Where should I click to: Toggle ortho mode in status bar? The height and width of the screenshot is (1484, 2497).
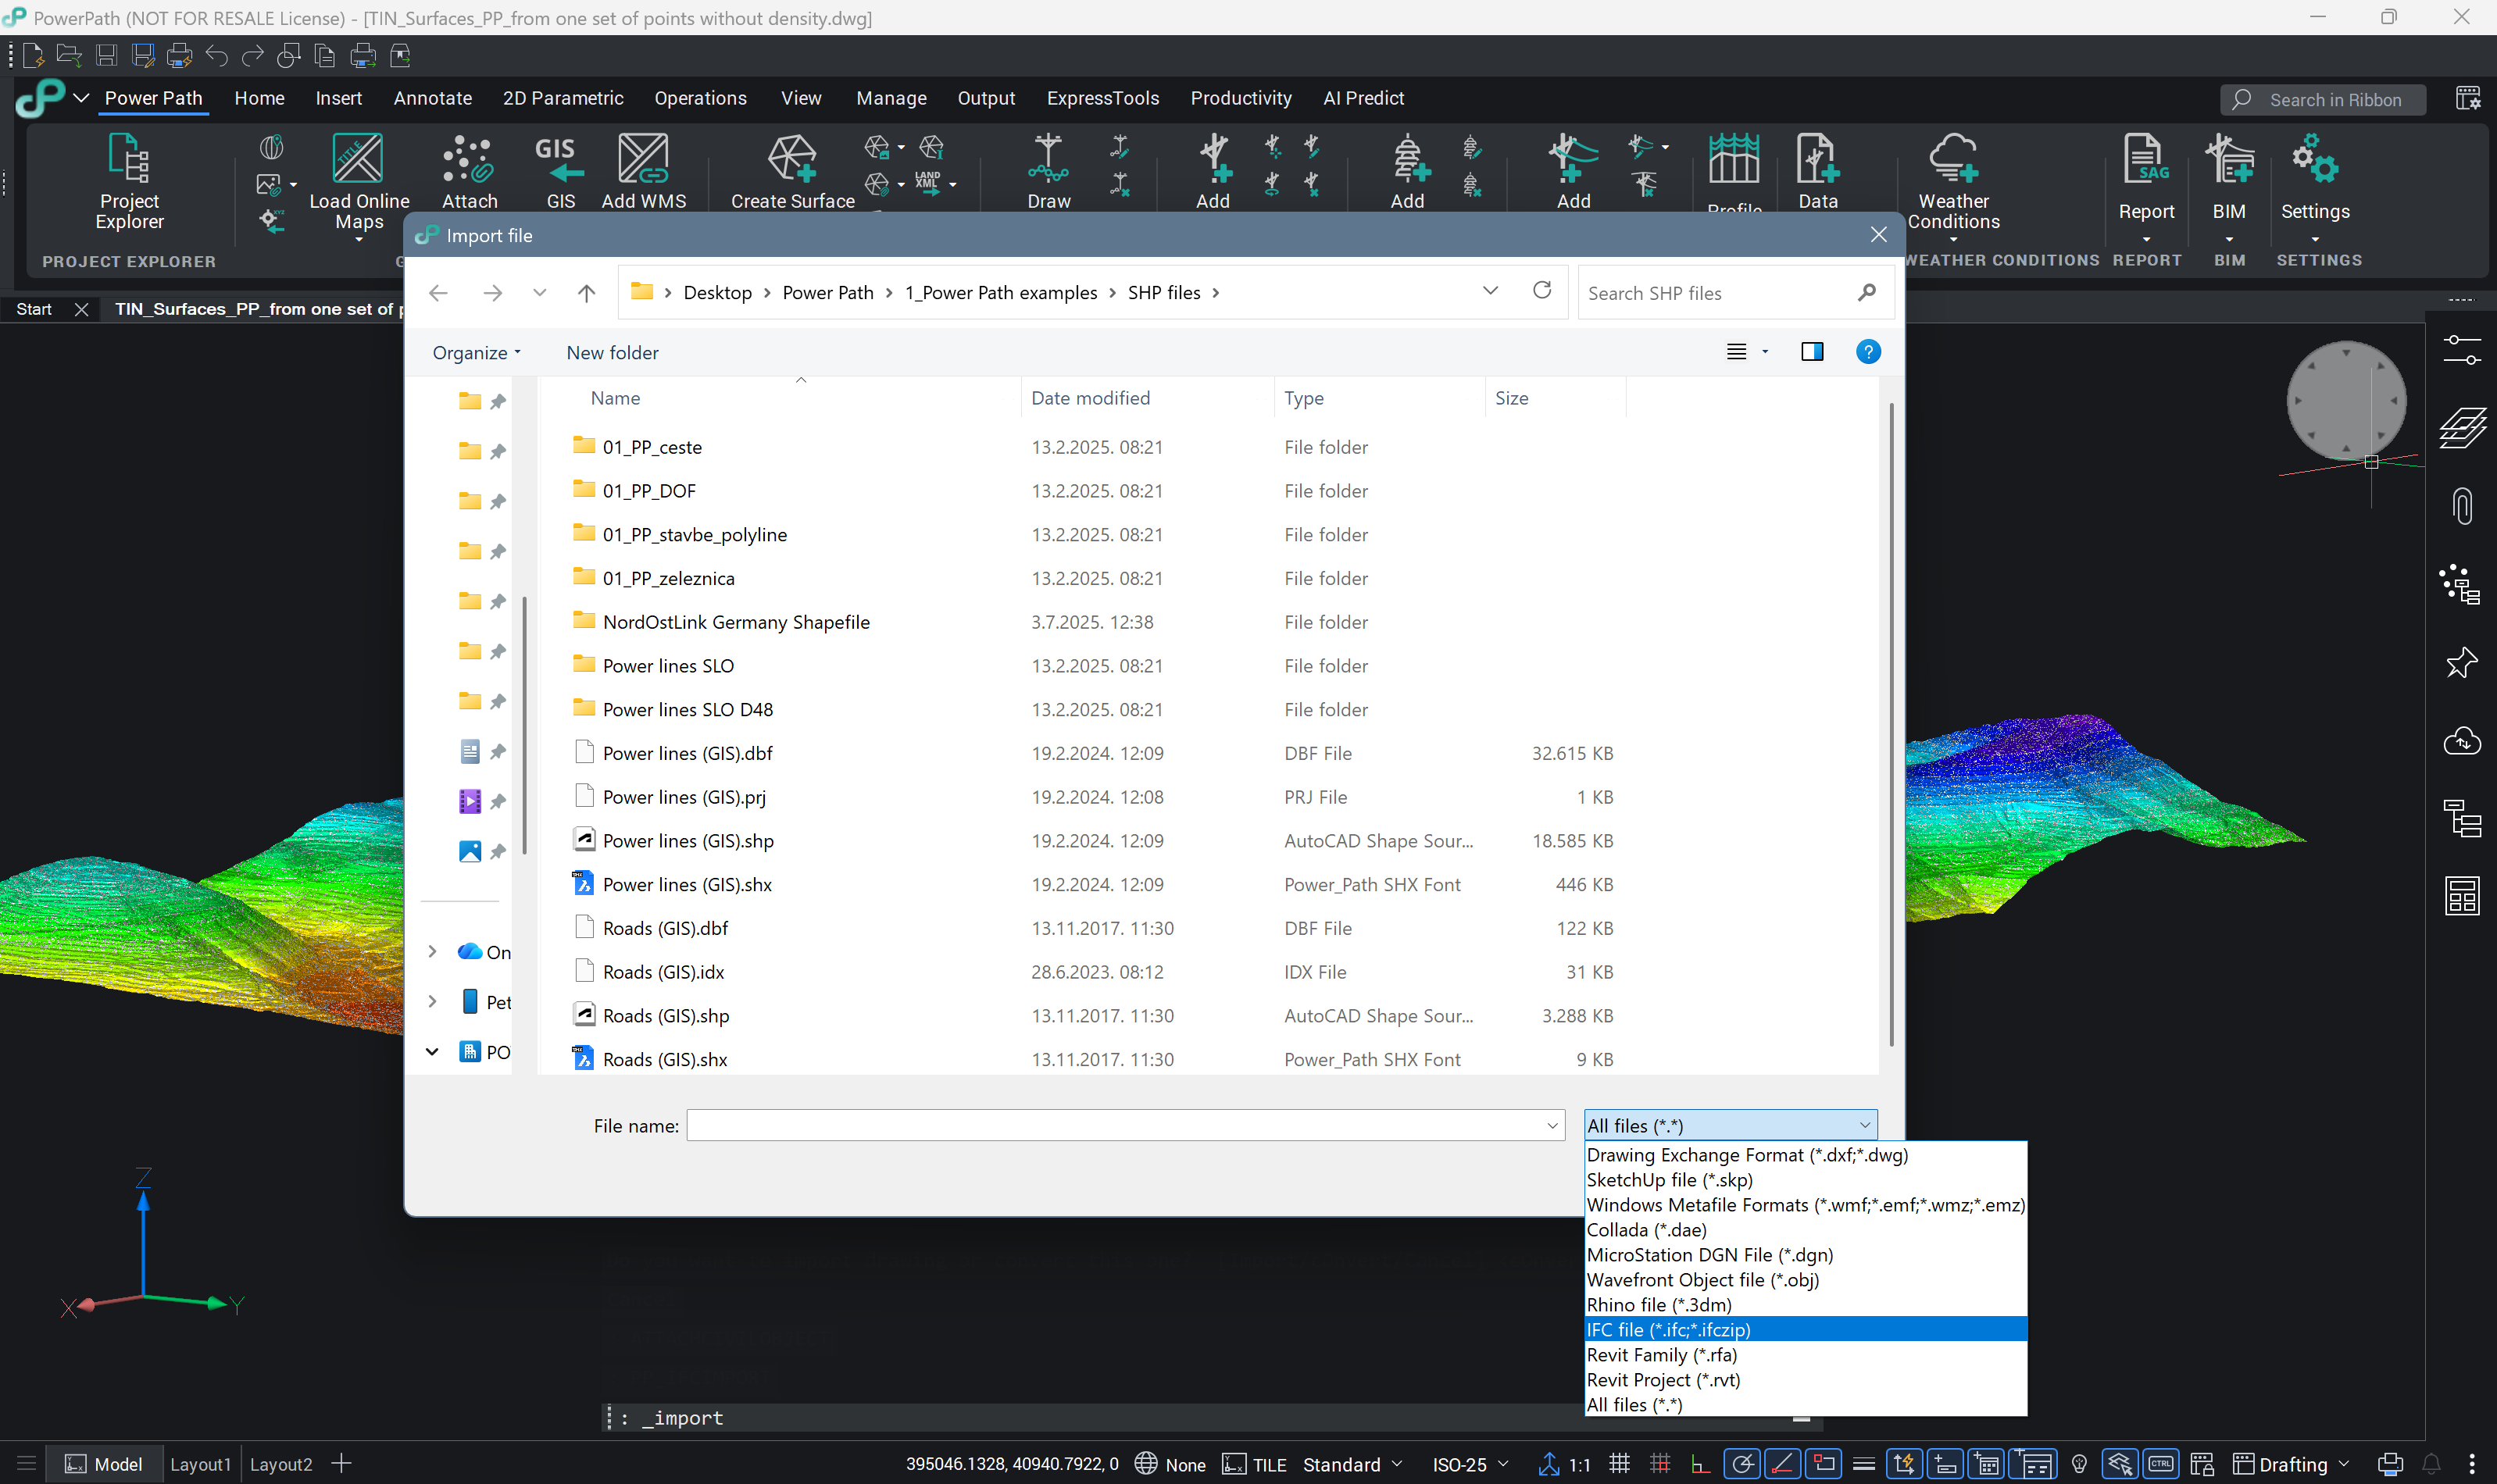pyautogui.click(x=1699, y=1464)
